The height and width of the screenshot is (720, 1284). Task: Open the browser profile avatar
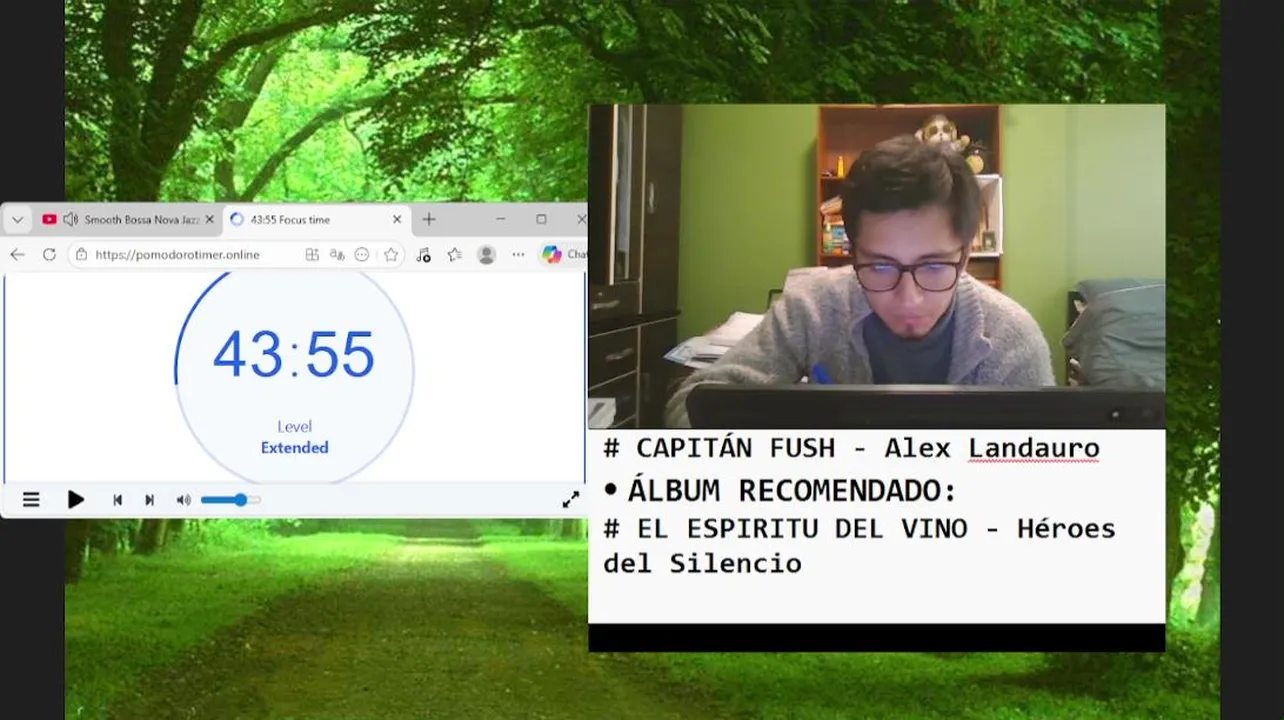coord(487,255)
